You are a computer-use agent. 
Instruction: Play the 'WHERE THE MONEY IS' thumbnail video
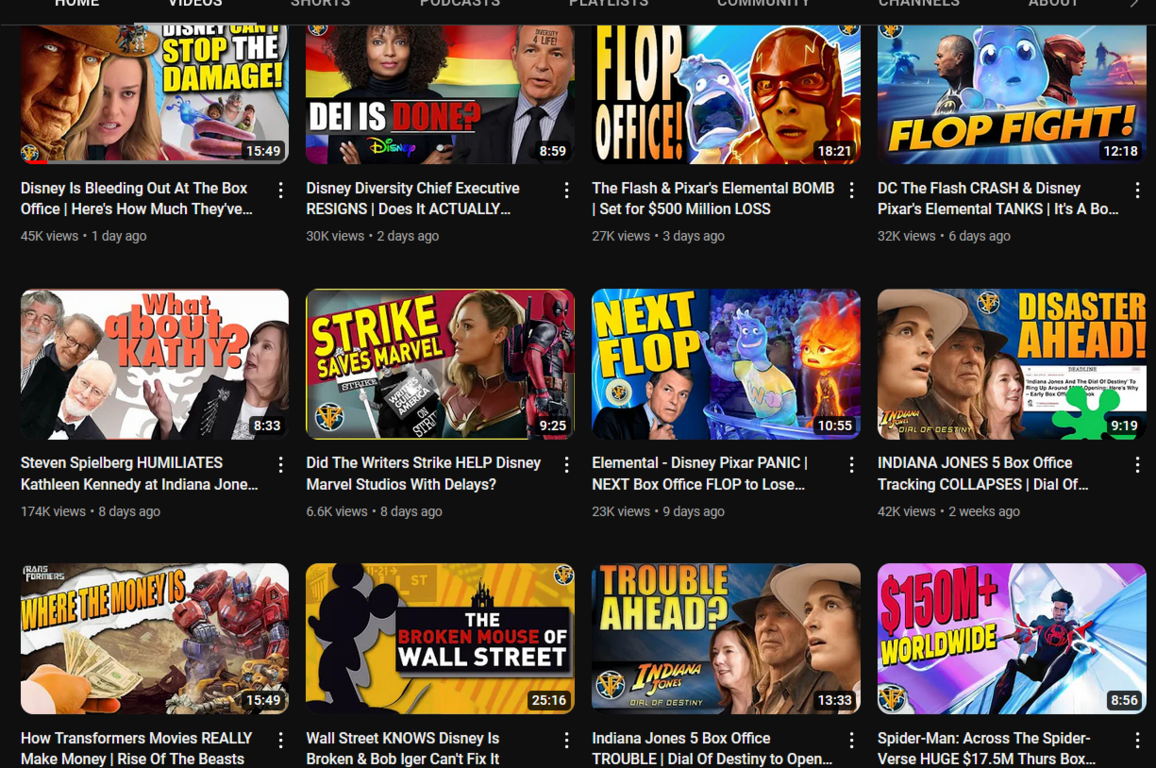(x=155, y=639)
